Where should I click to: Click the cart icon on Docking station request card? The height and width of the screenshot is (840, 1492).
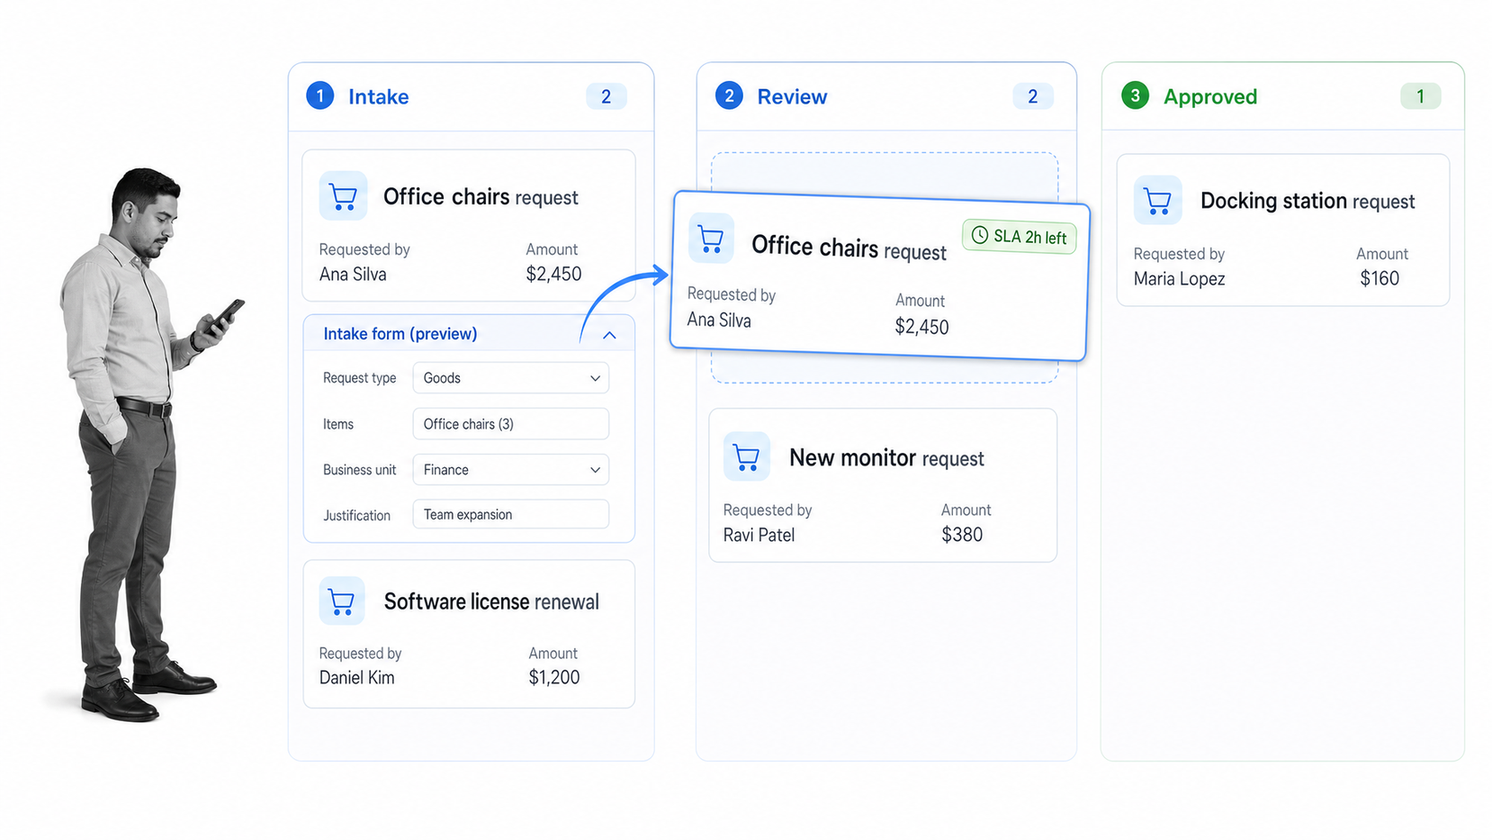[1158, 200]
